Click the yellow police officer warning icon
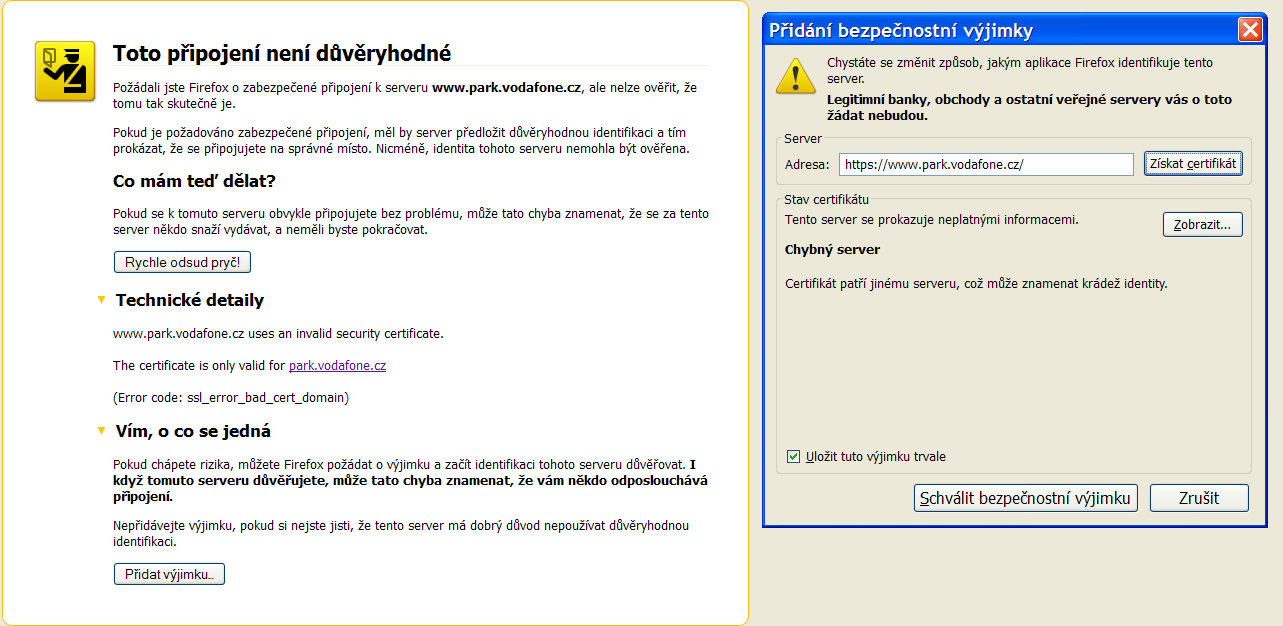This screenshot has height=626, width=1283. point(65,71)
